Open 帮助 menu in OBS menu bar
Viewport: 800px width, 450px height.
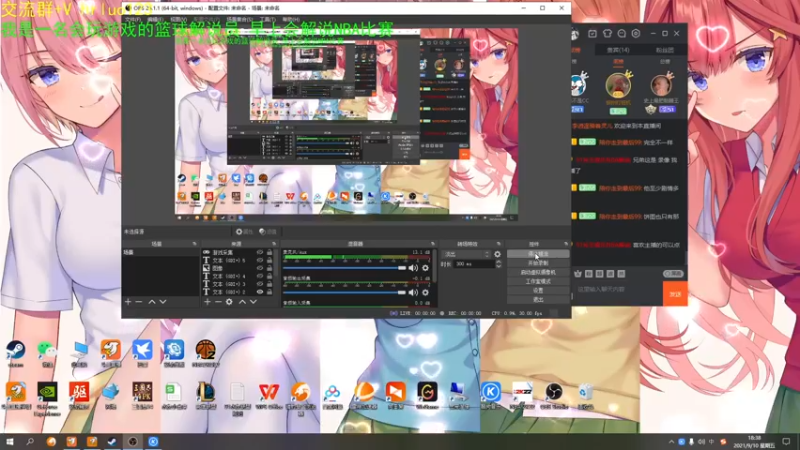coord(291,19)
